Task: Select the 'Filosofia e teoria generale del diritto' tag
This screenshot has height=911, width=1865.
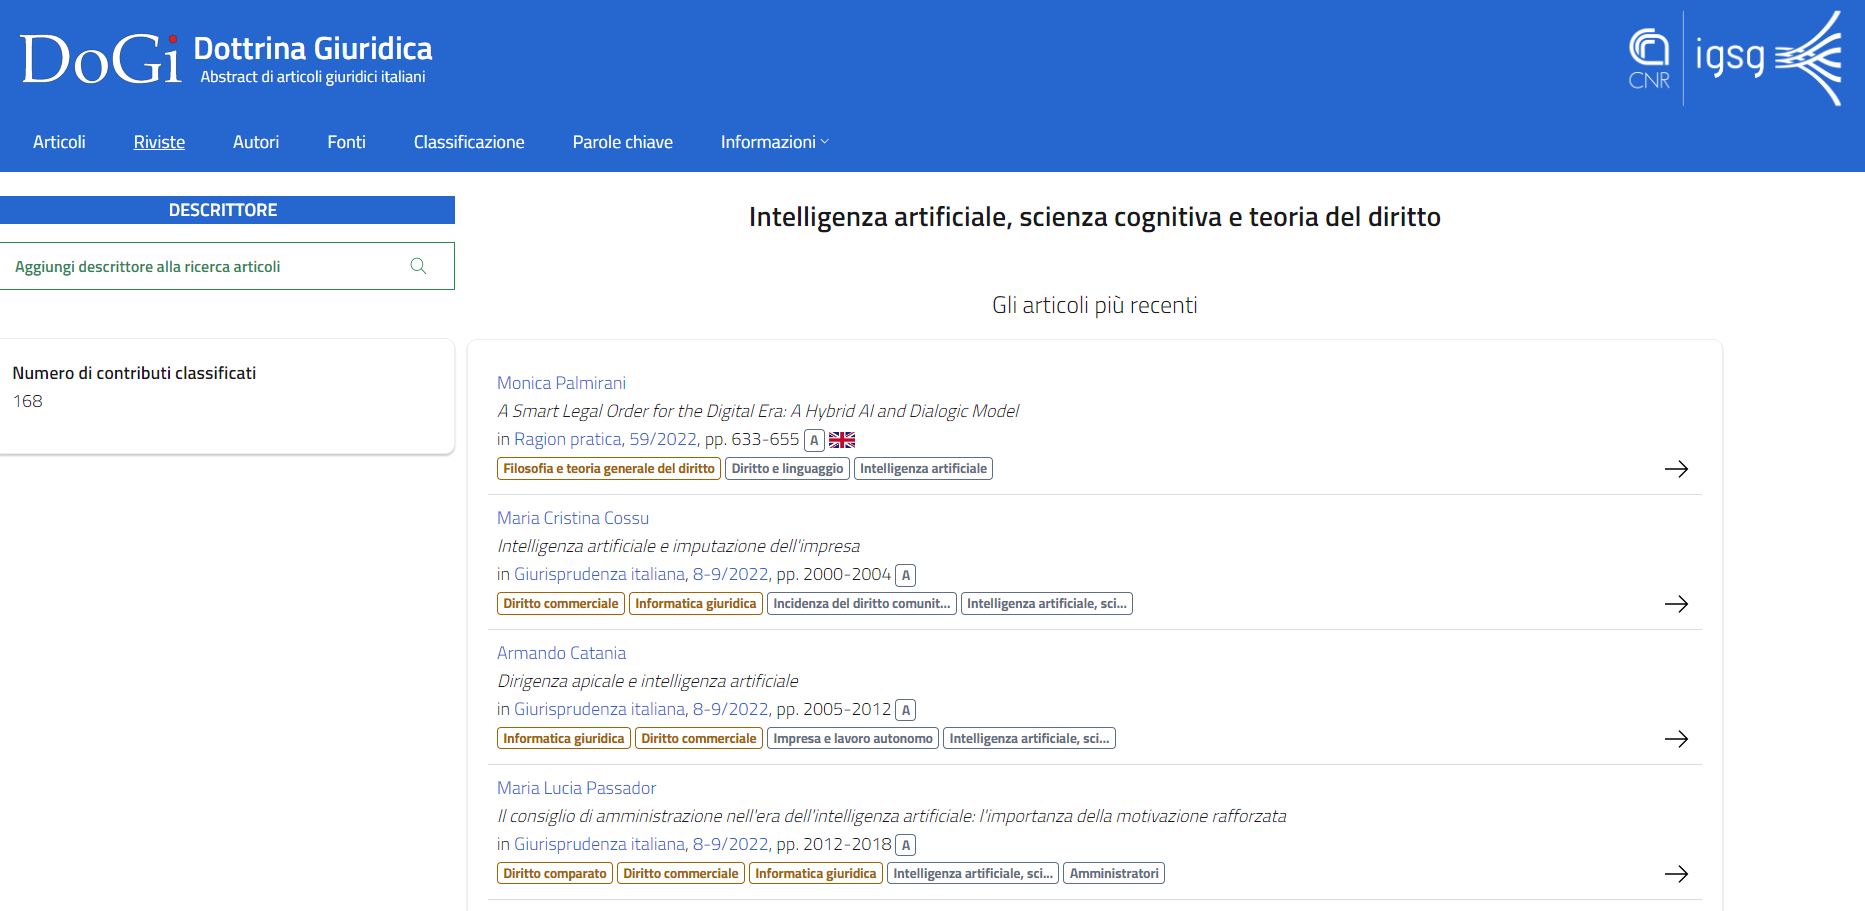Action: coord(608,468)
